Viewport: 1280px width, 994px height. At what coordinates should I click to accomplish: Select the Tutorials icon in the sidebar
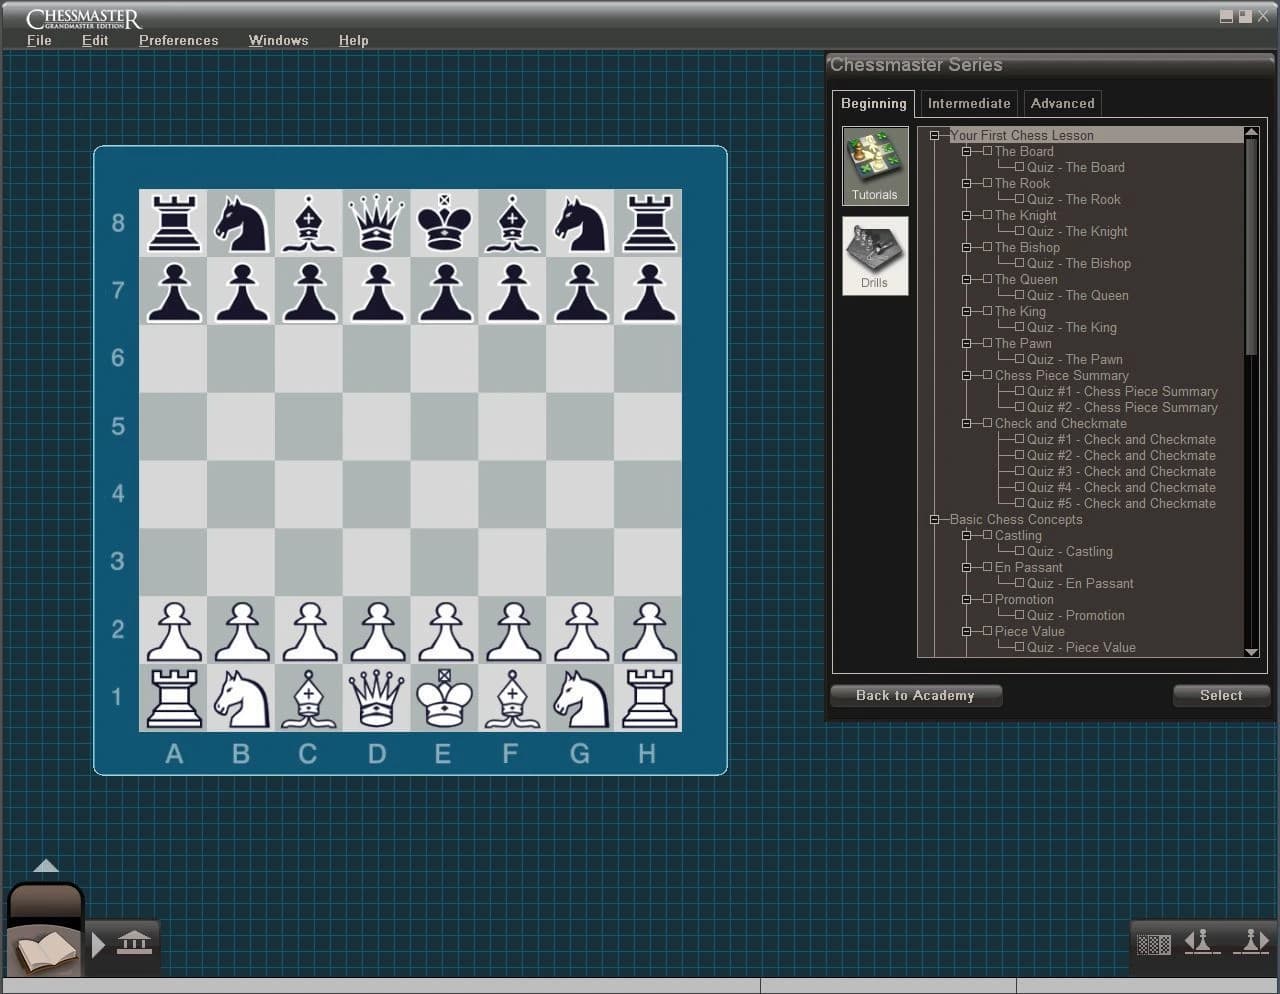(874, 163)
